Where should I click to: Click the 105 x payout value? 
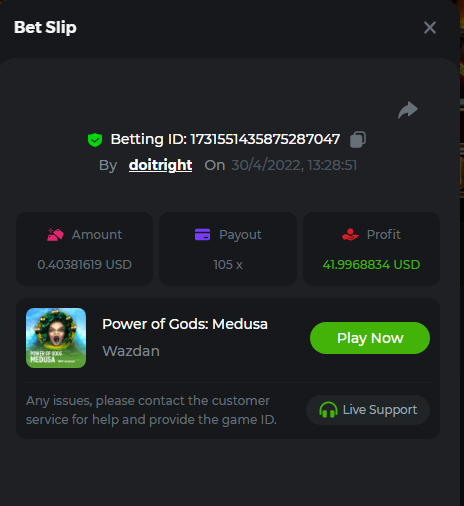pos(228,265)
